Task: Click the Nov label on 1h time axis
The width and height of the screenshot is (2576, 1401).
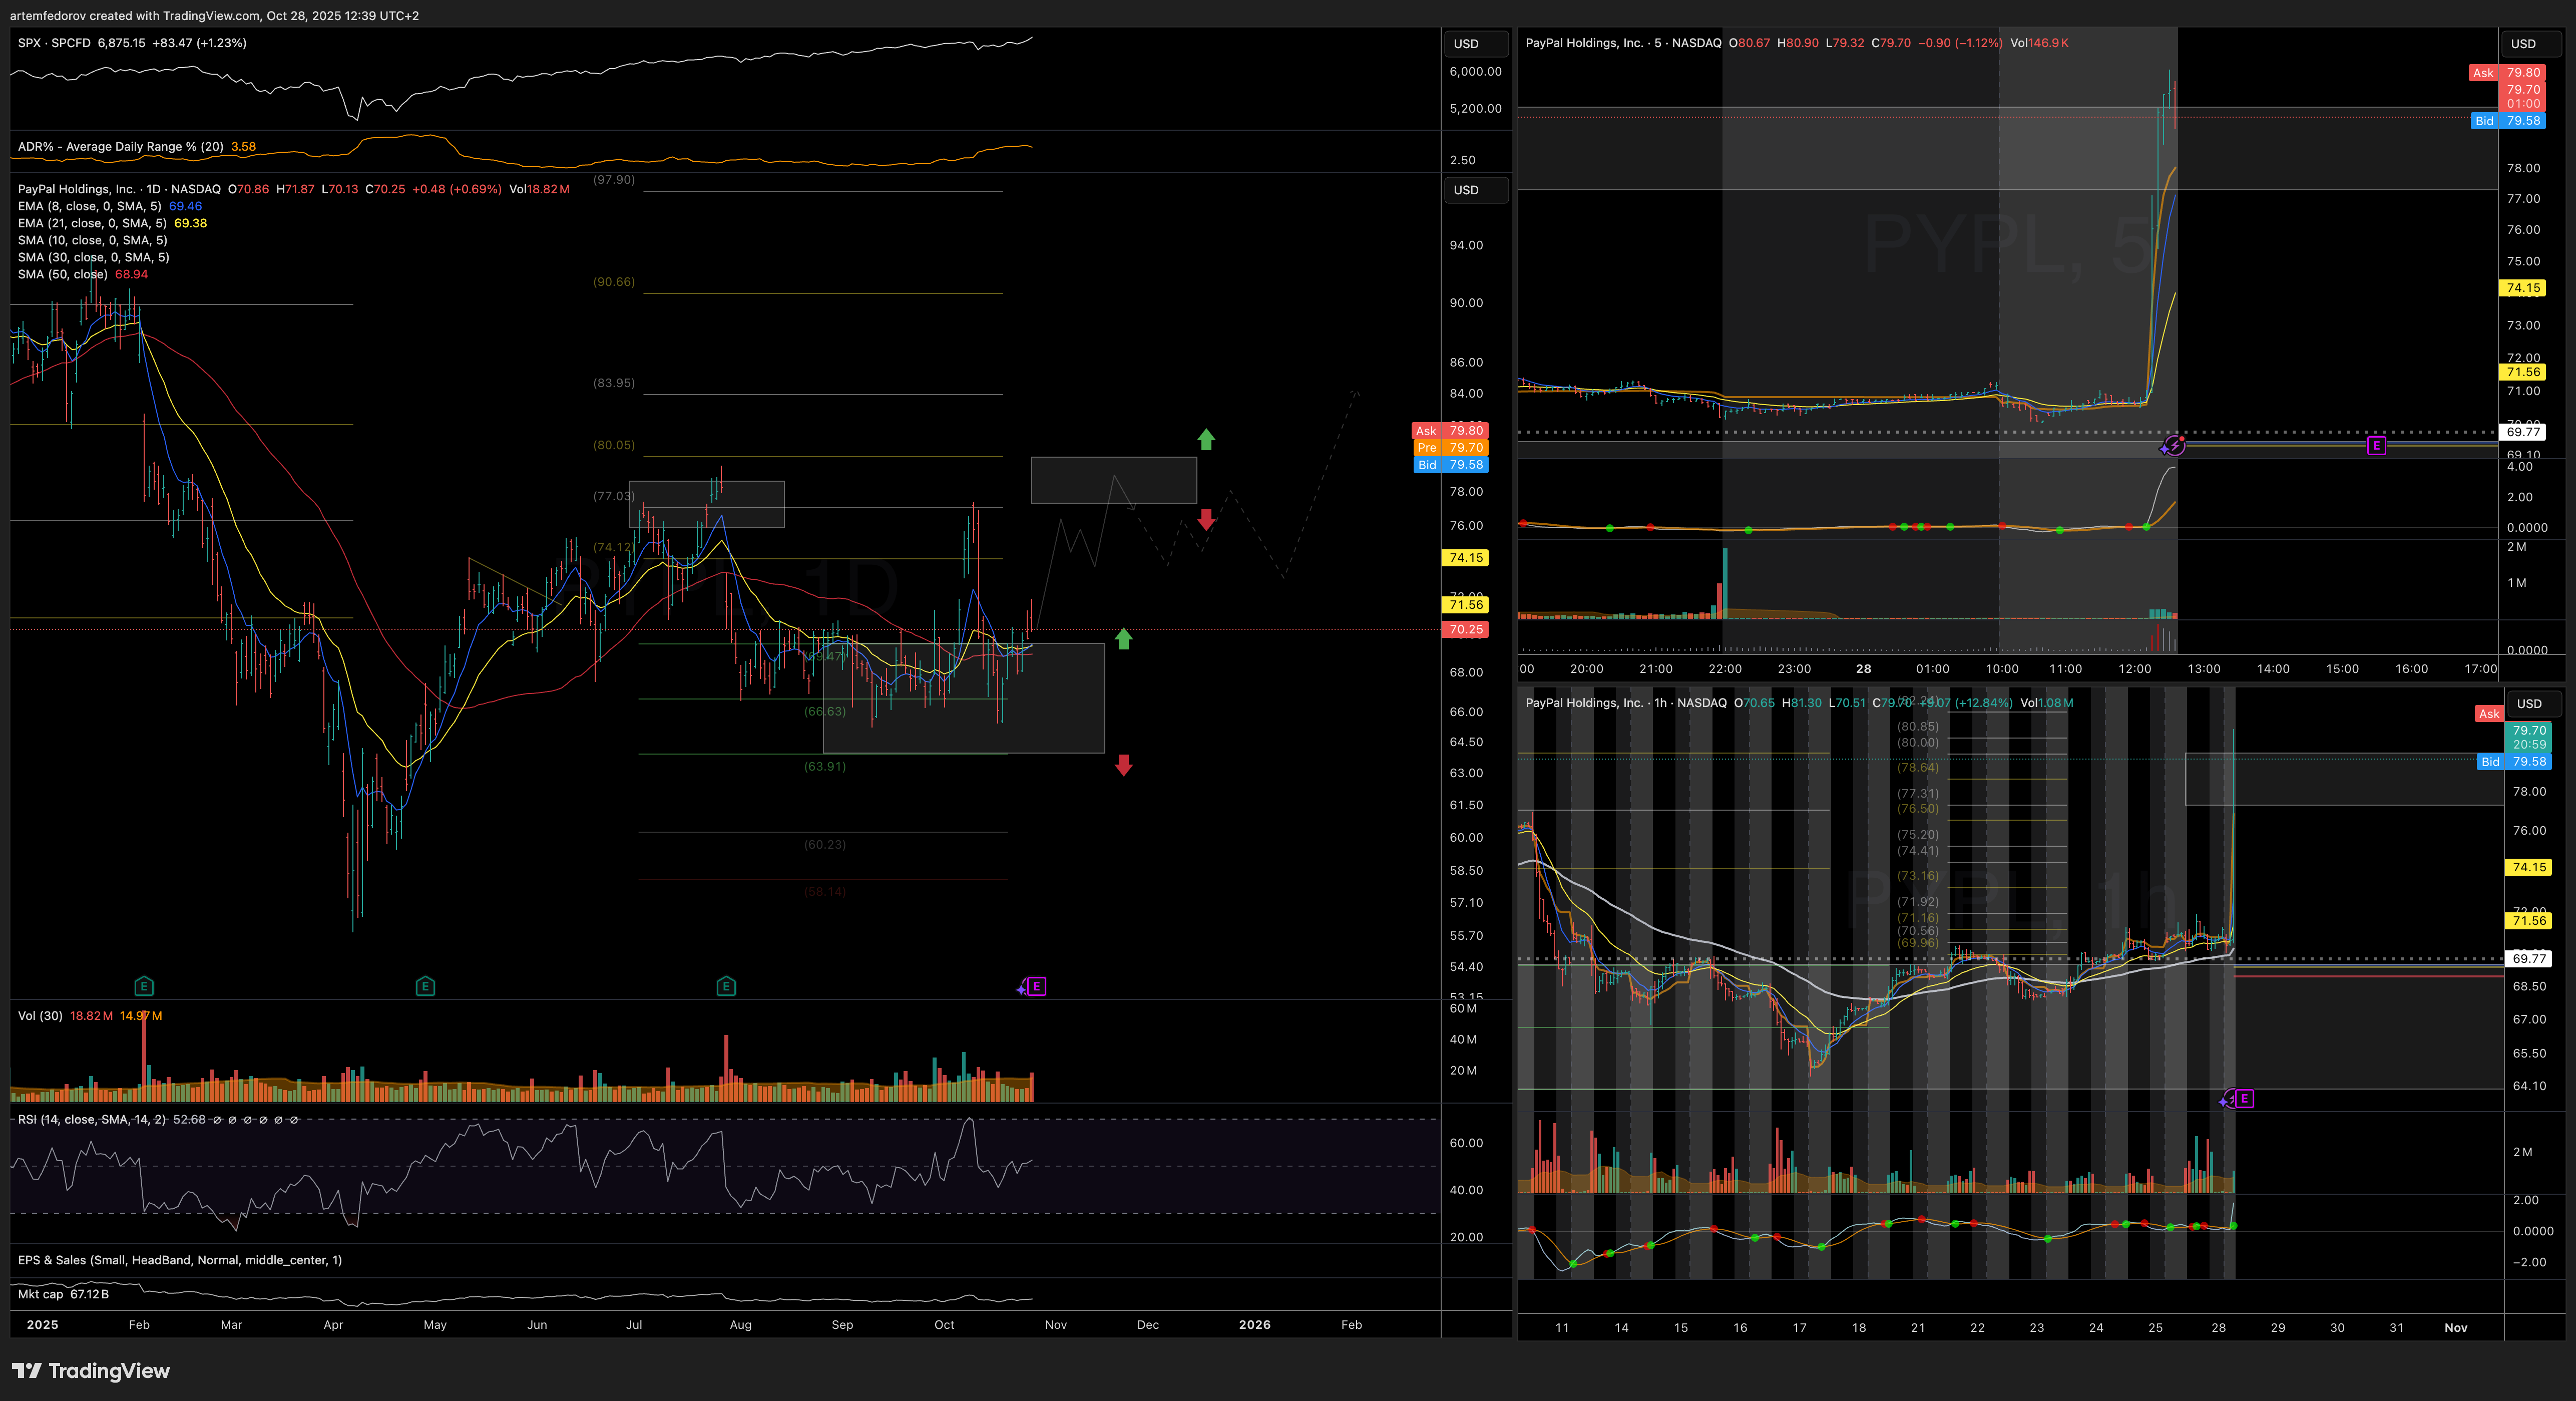Action: (2456, 1327)
